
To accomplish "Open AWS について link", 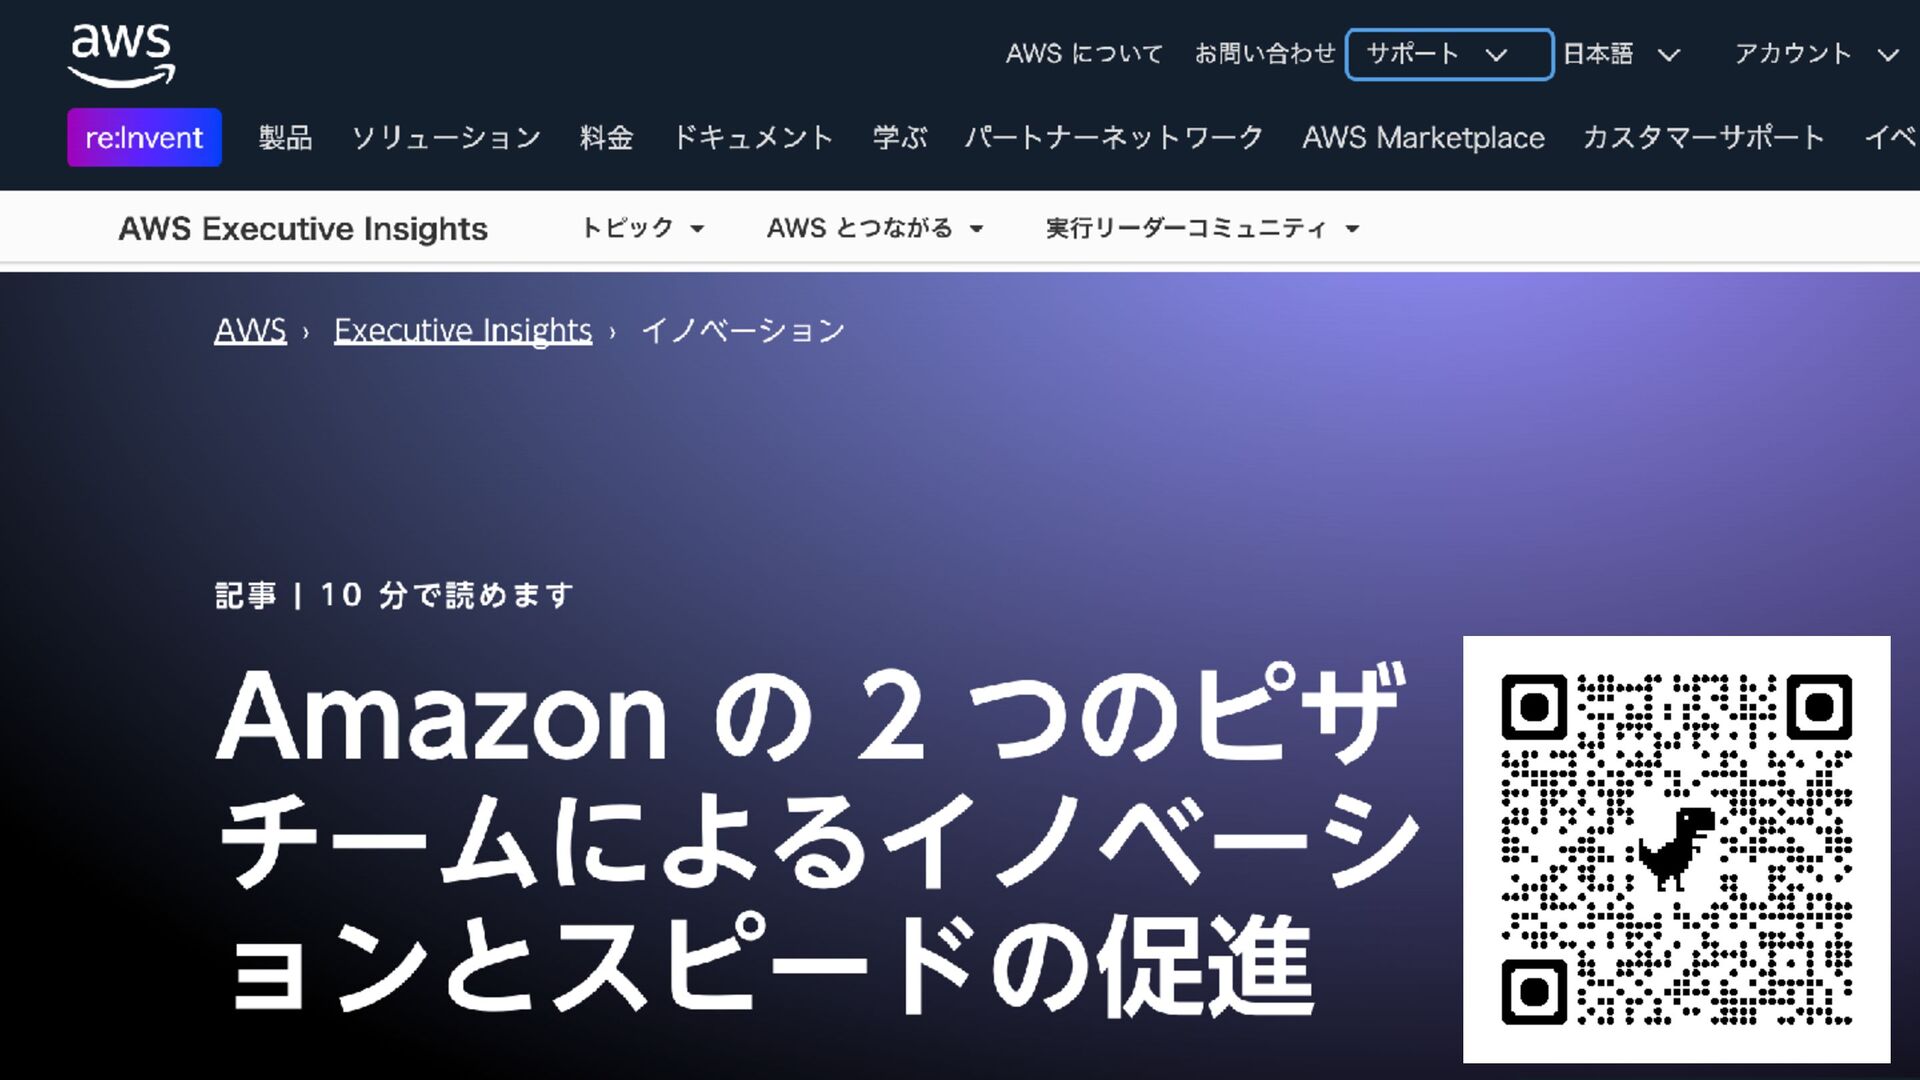I will tap(1084, 54).
